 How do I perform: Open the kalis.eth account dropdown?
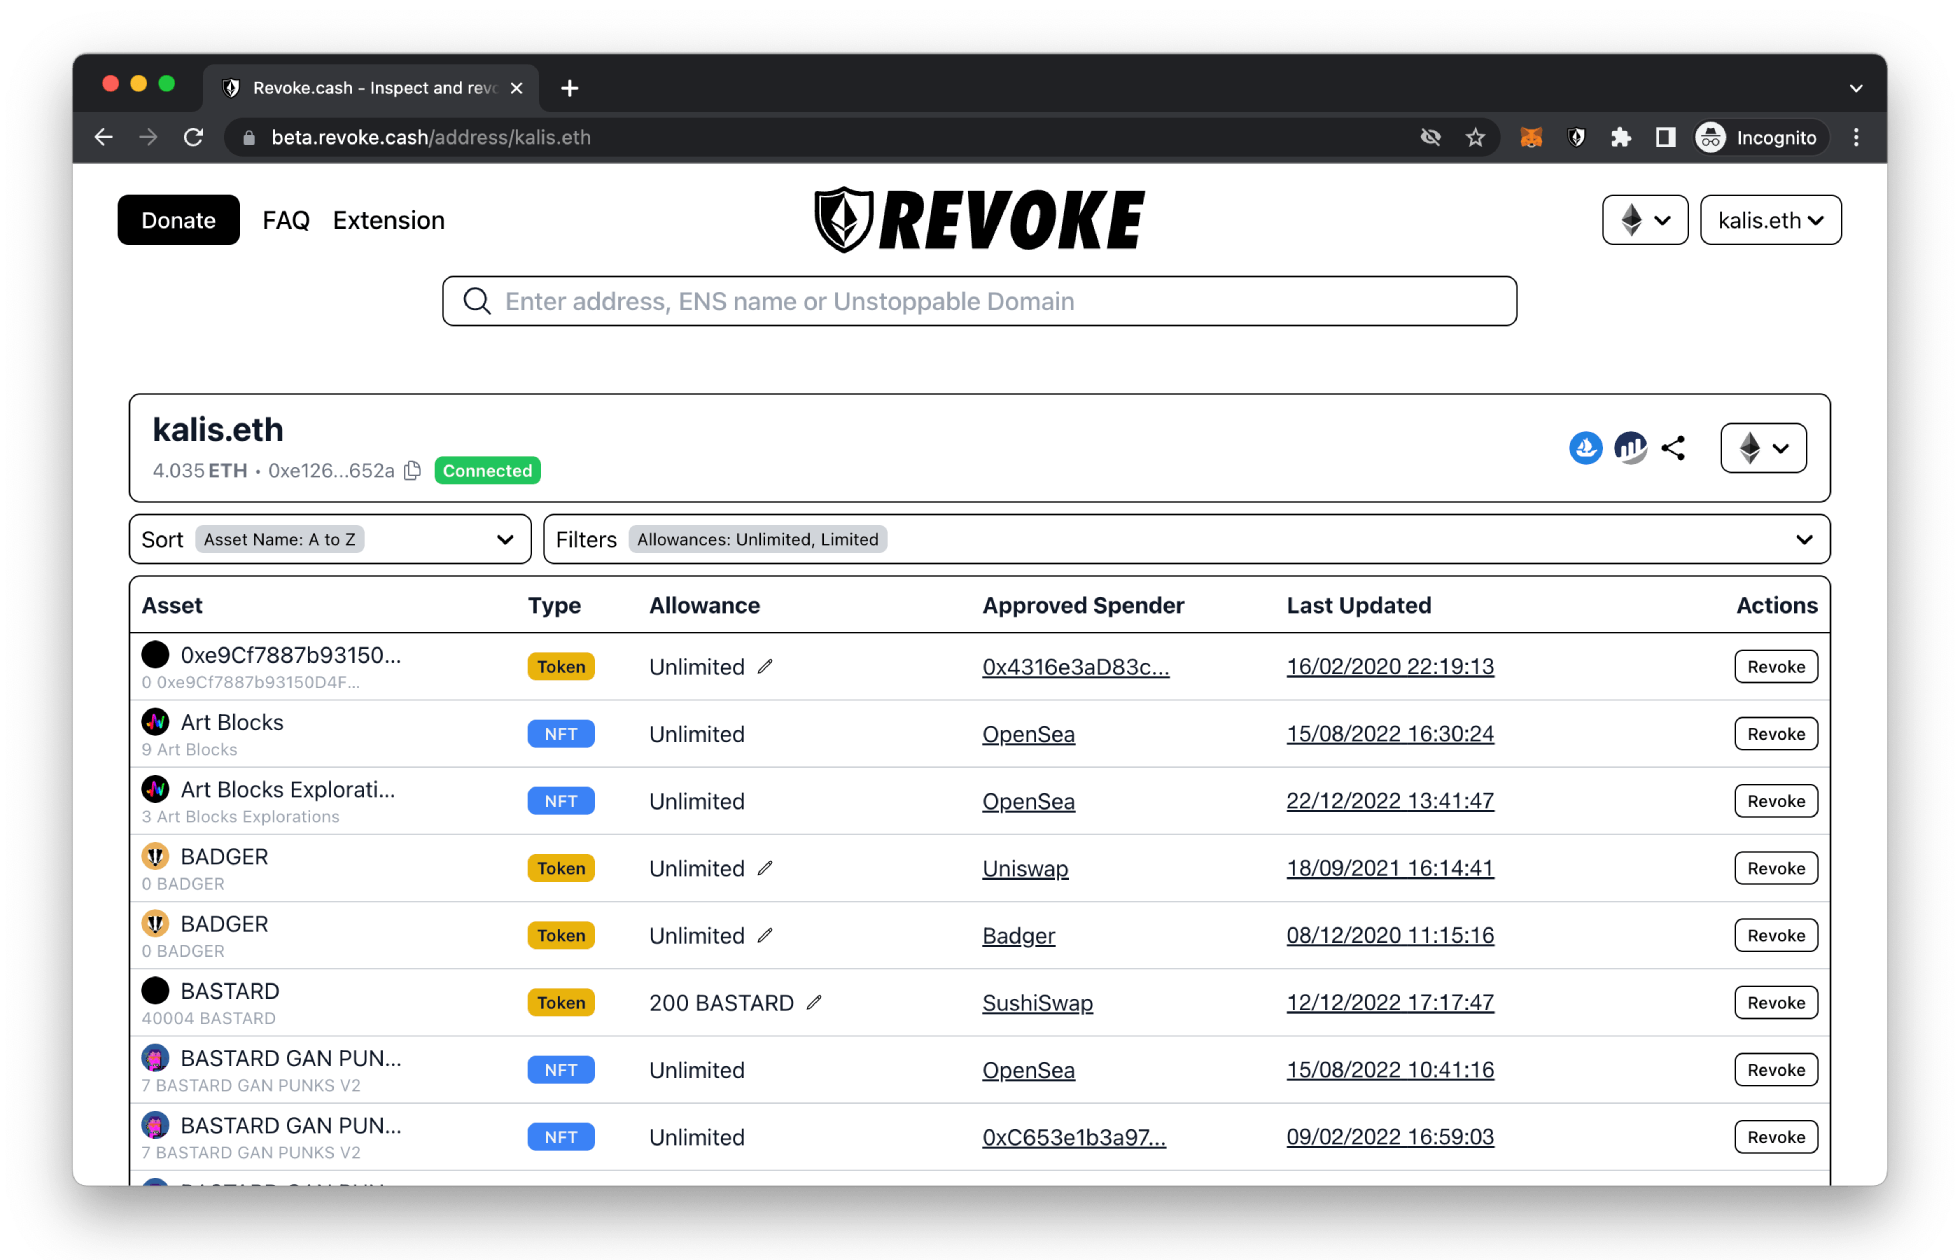[1770, 220]
